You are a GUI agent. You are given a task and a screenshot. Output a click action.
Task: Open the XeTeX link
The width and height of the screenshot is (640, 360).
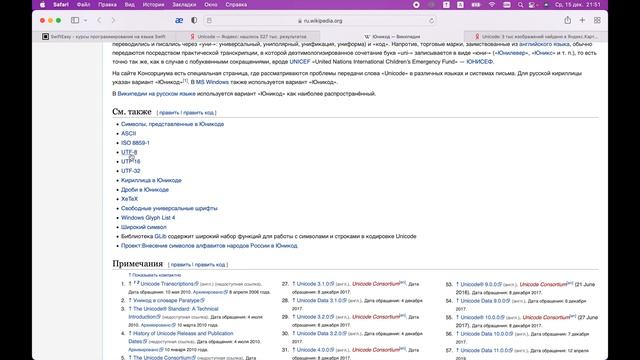[129, 199]
